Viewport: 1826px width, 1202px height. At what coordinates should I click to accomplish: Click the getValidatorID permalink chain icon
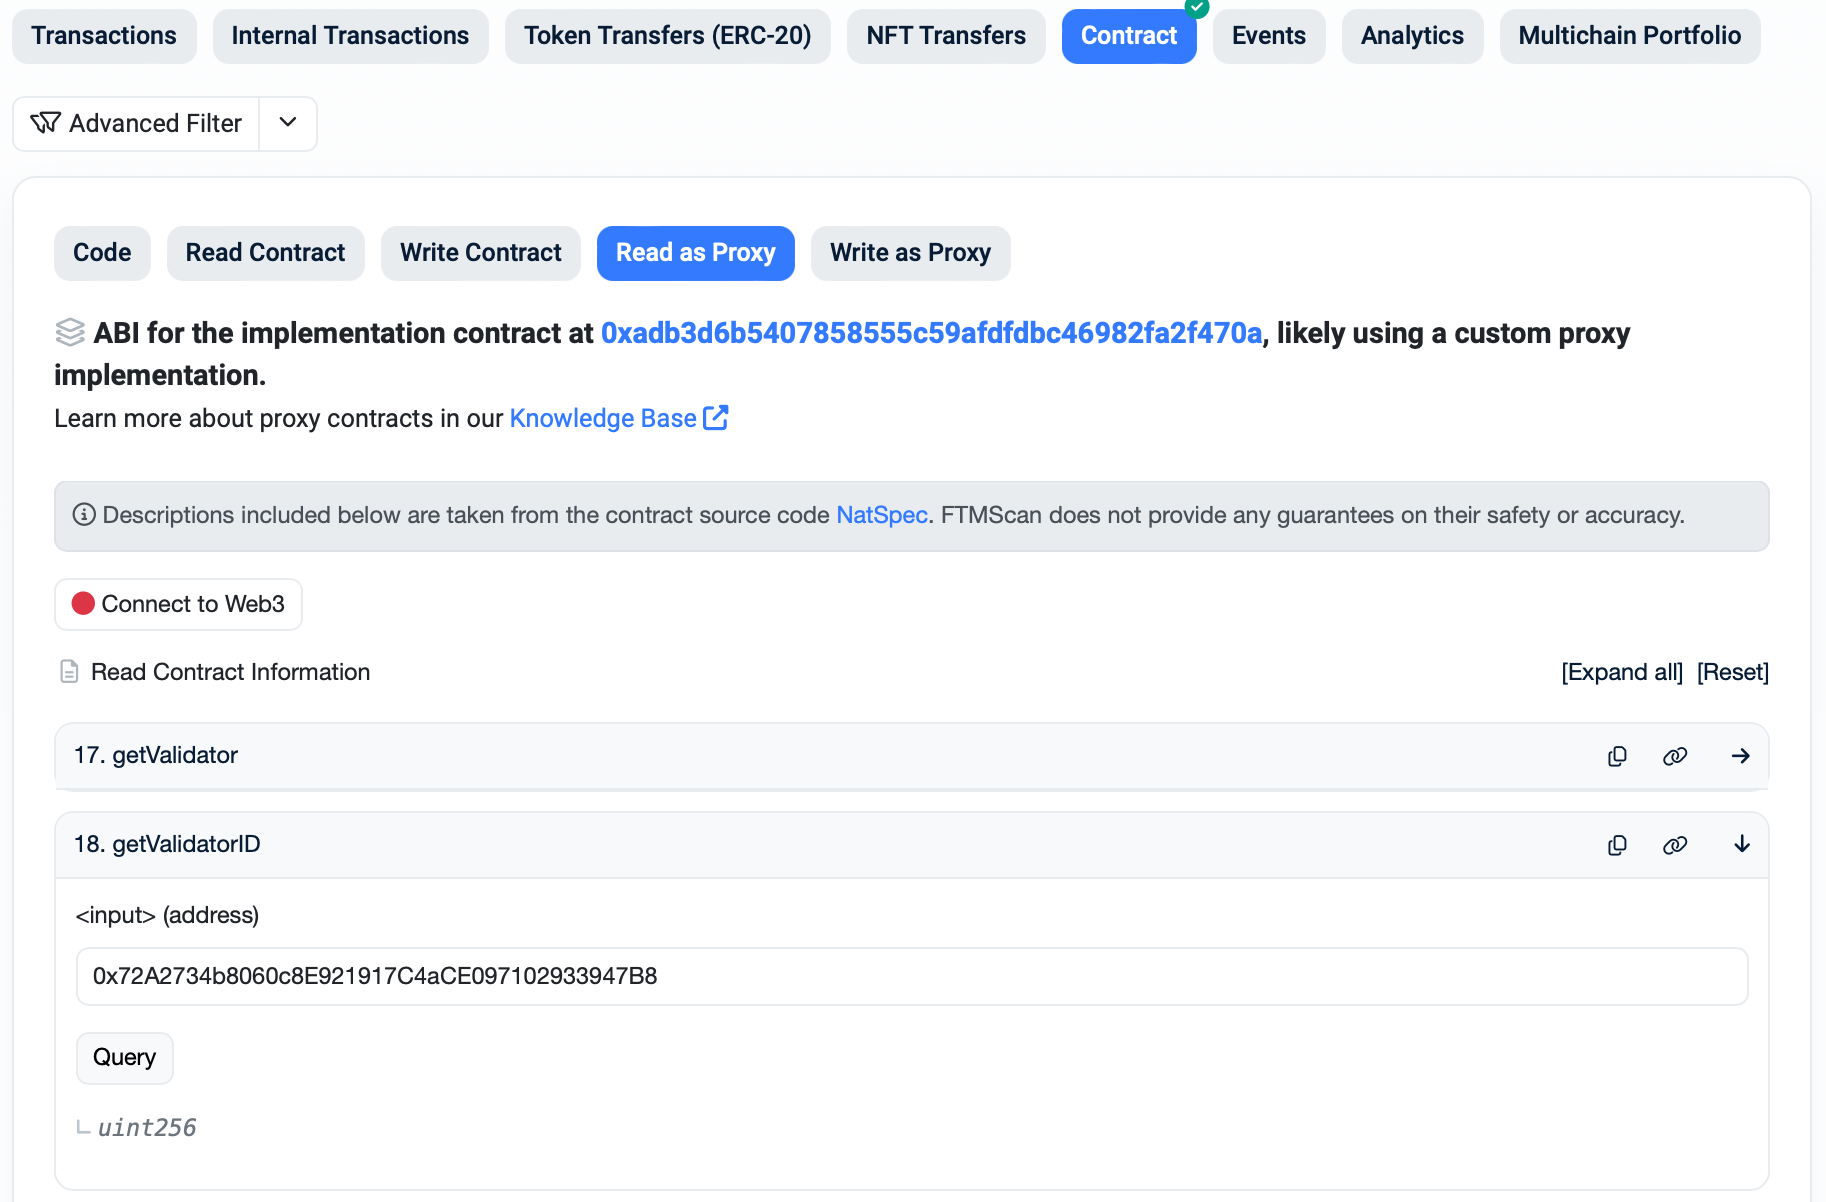pos(1675,845)
